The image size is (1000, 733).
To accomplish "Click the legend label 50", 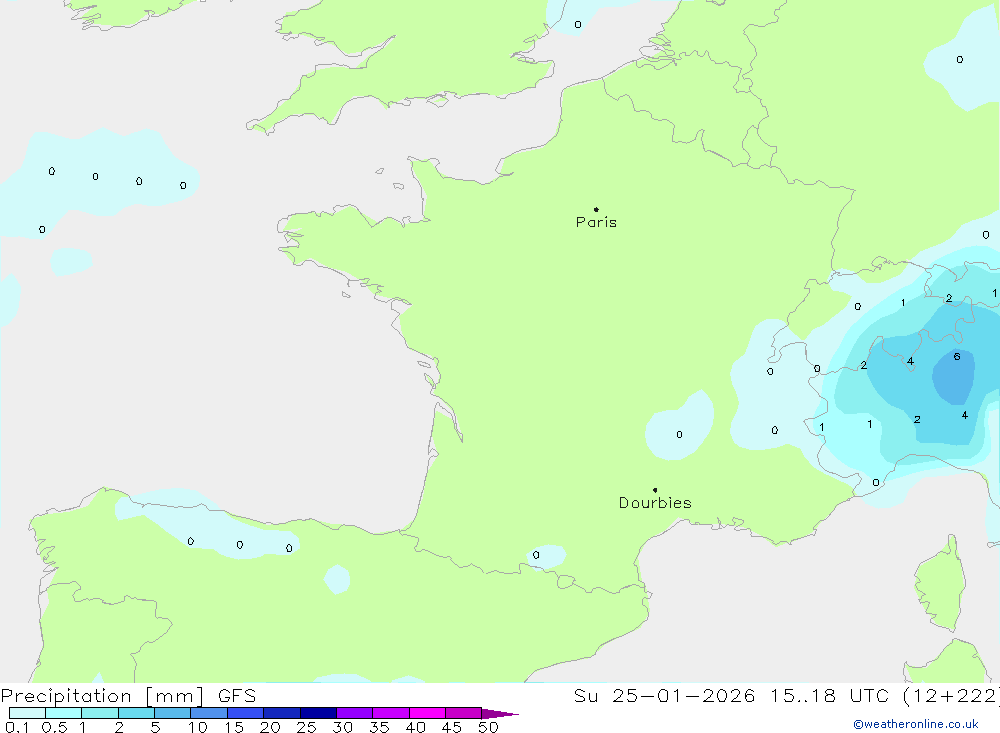I will point(488,727).
